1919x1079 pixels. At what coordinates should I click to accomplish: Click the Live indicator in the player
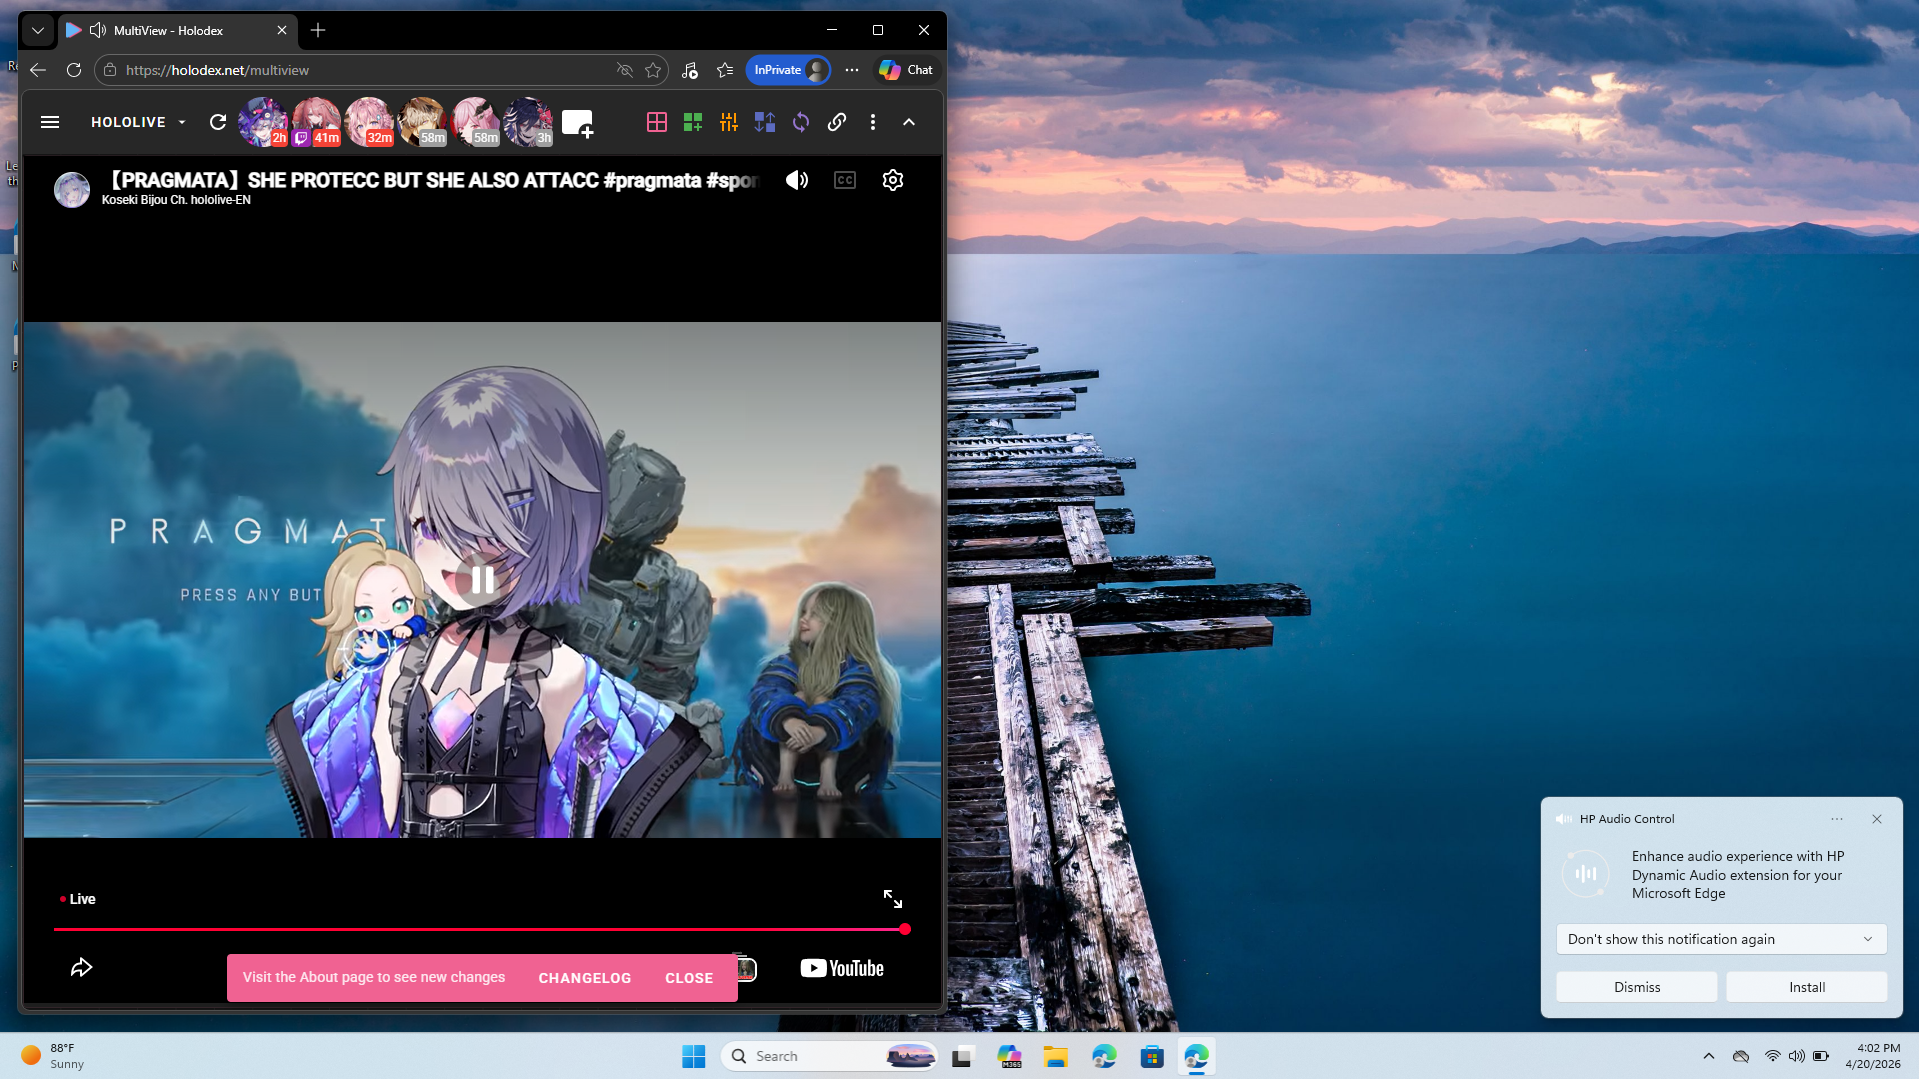[78, 899]
